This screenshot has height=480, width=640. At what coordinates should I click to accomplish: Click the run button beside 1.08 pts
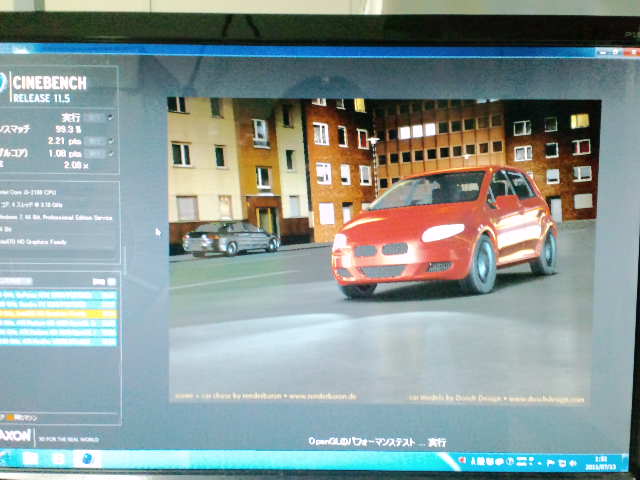point(94,154)
